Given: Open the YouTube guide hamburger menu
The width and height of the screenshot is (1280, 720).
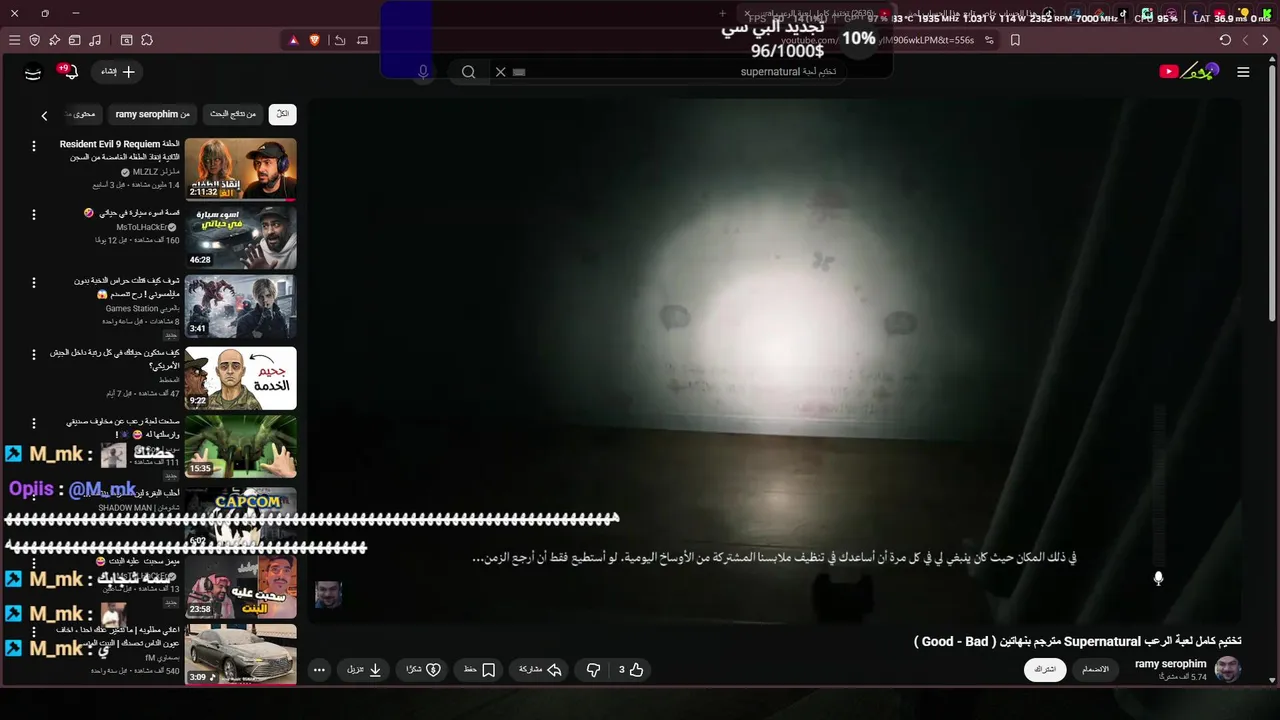Looking at the screenshot, I should point(1243,72).
